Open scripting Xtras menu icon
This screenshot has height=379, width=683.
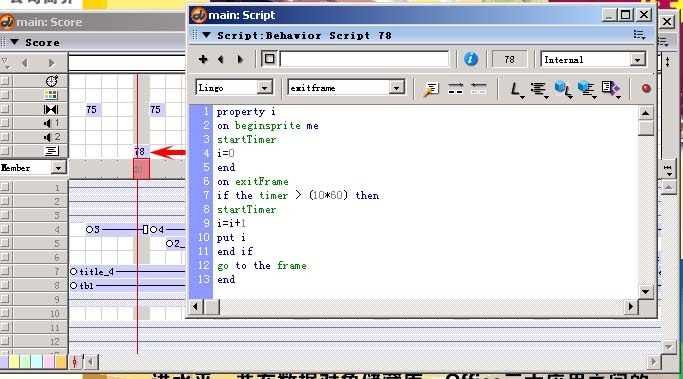tap(611, 89)
